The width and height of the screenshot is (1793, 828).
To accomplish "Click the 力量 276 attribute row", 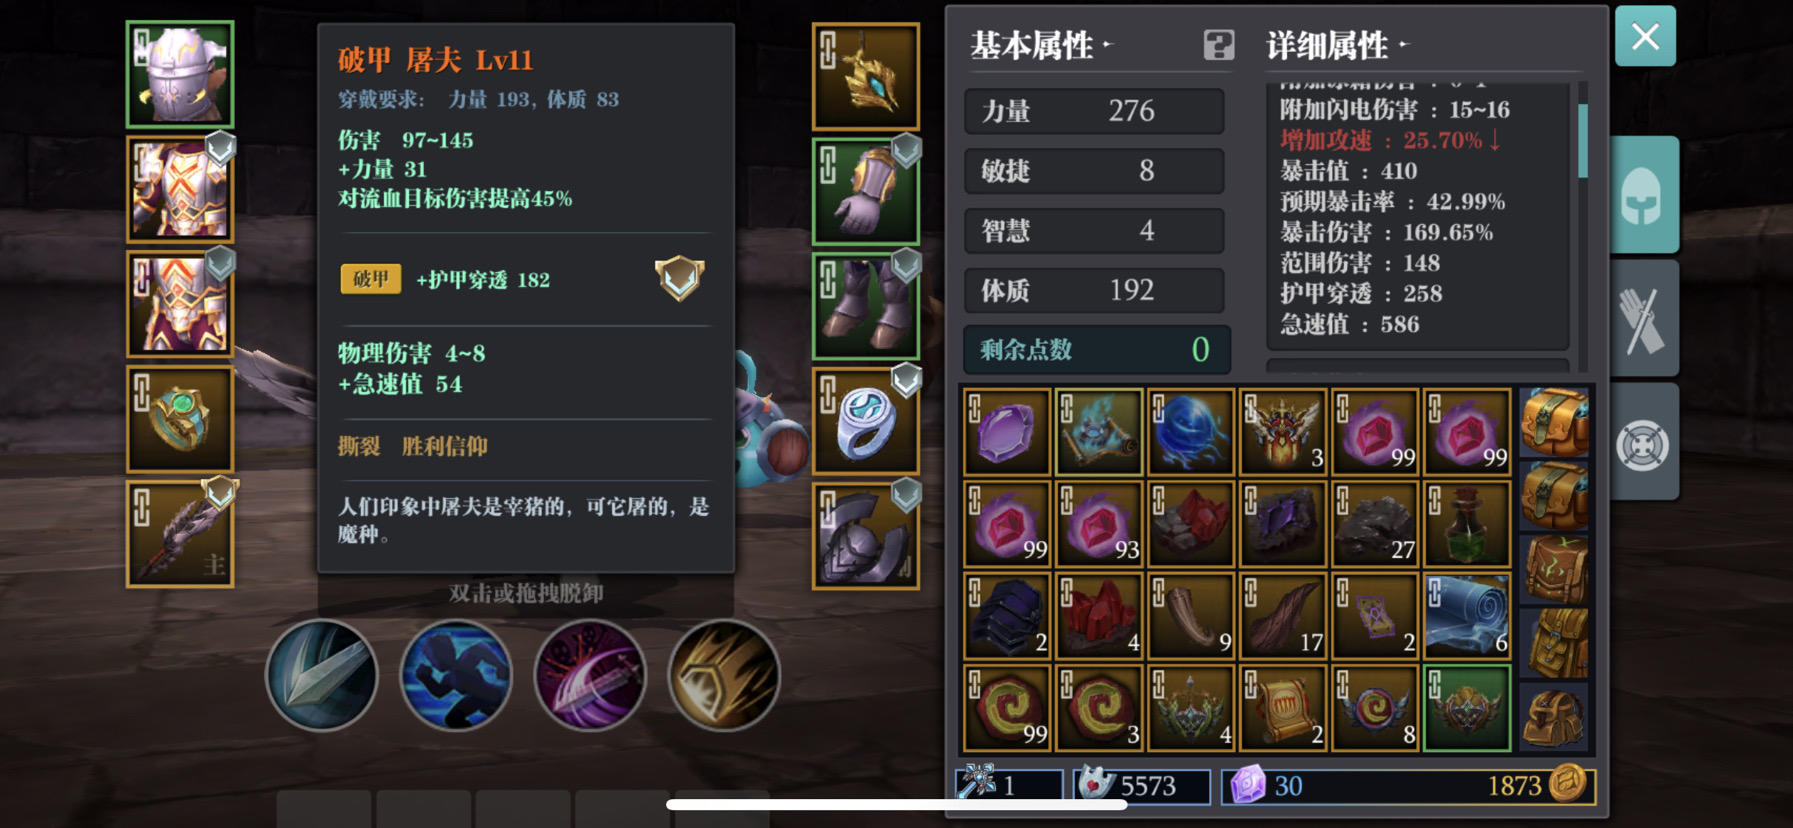I will (1094, 111).
